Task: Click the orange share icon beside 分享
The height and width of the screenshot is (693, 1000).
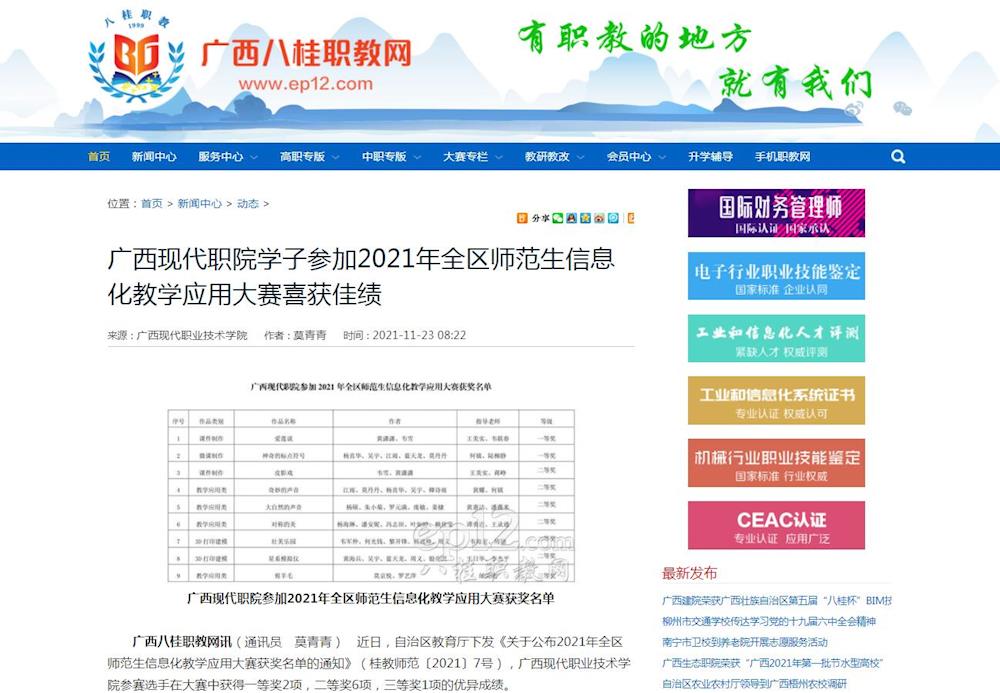Action: (x=522, y=218)
